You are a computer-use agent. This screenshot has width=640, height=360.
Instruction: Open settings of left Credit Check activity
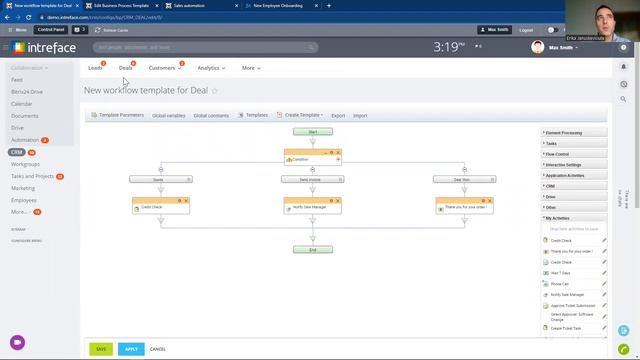(180, 201)
